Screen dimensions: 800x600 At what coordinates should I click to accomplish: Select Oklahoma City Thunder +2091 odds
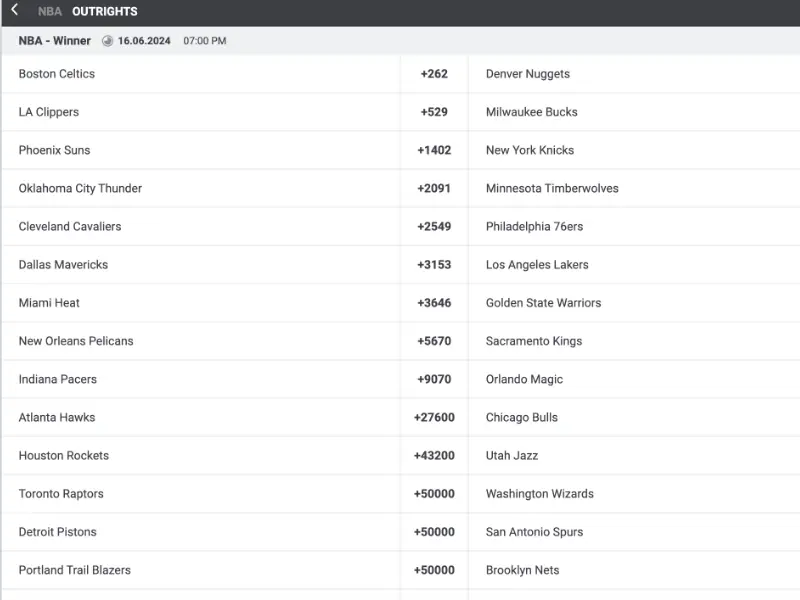(434, 188)
